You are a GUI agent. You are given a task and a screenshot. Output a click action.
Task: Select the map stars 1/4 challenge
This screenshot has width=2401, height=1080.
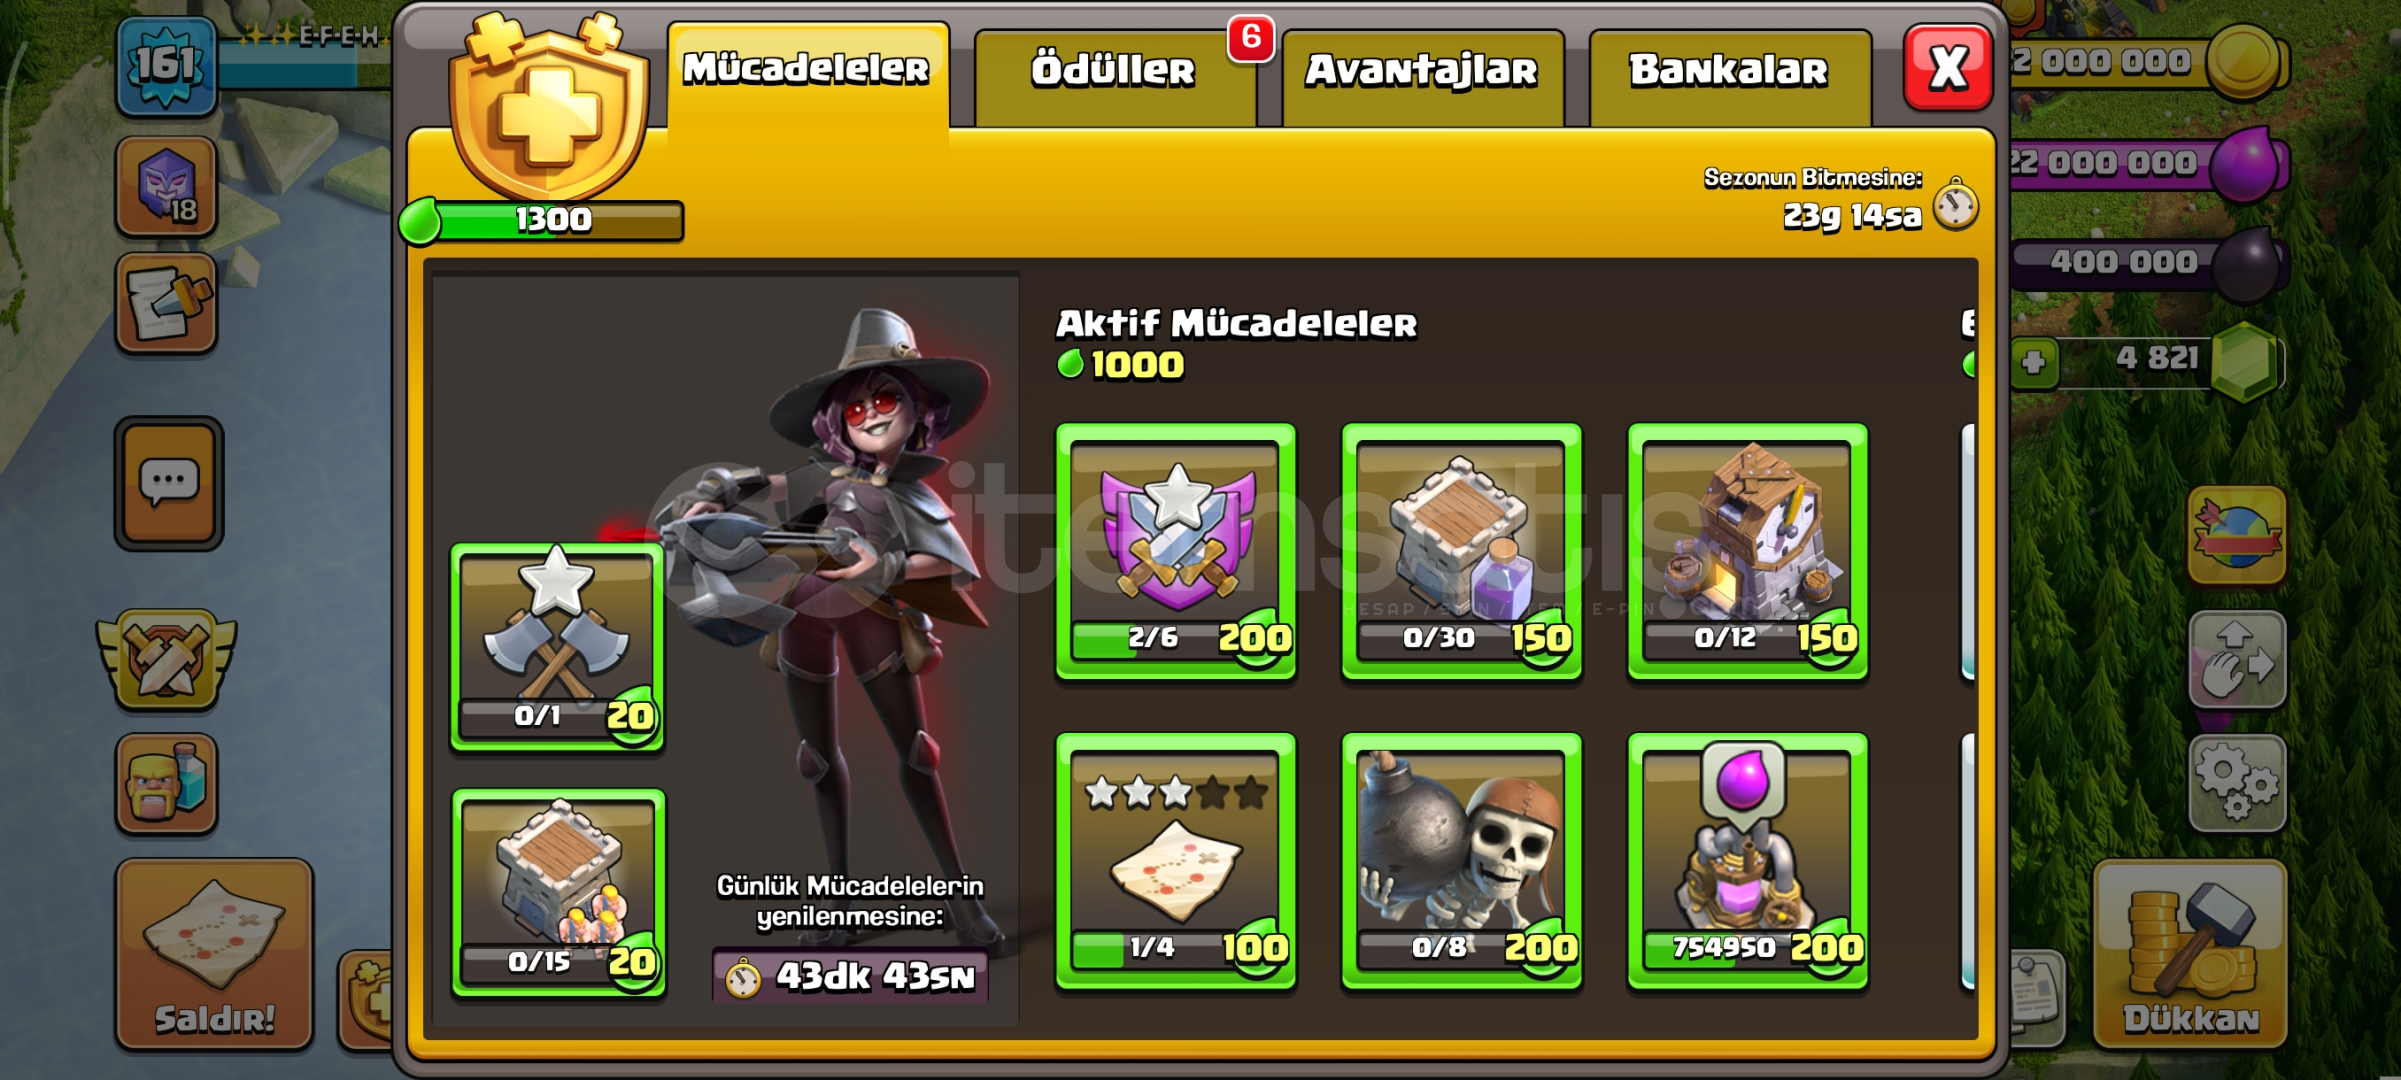1176,861
